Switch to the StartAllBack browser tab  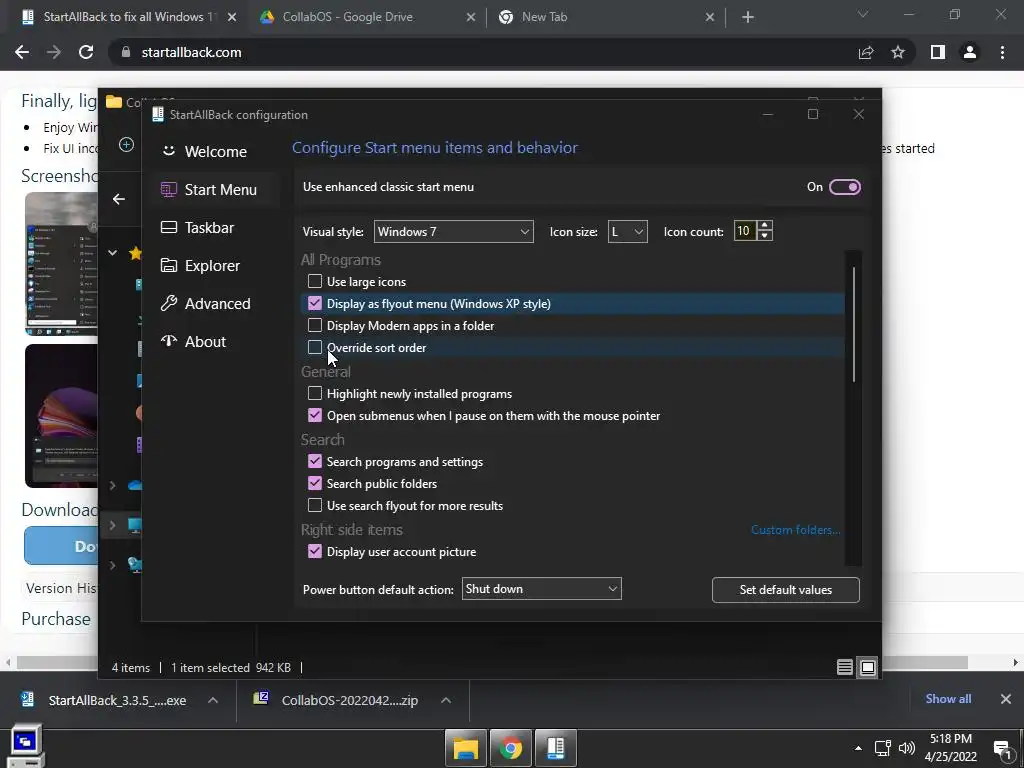[129, 17]
